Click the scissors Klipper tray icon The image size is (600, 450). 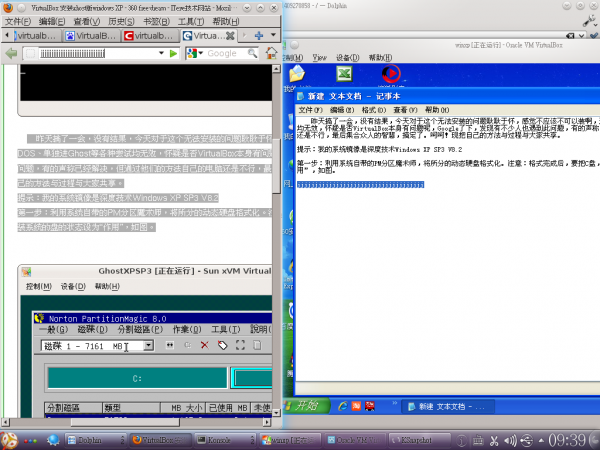coord(494,441)
